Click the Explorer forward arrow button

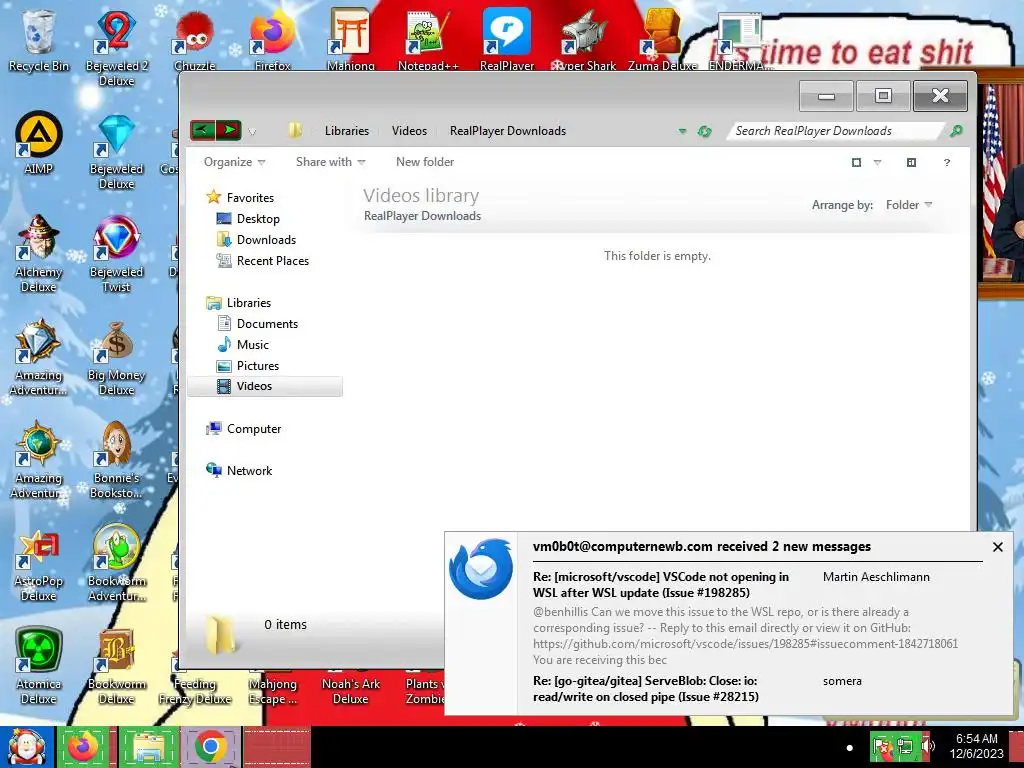pos(228,130)
